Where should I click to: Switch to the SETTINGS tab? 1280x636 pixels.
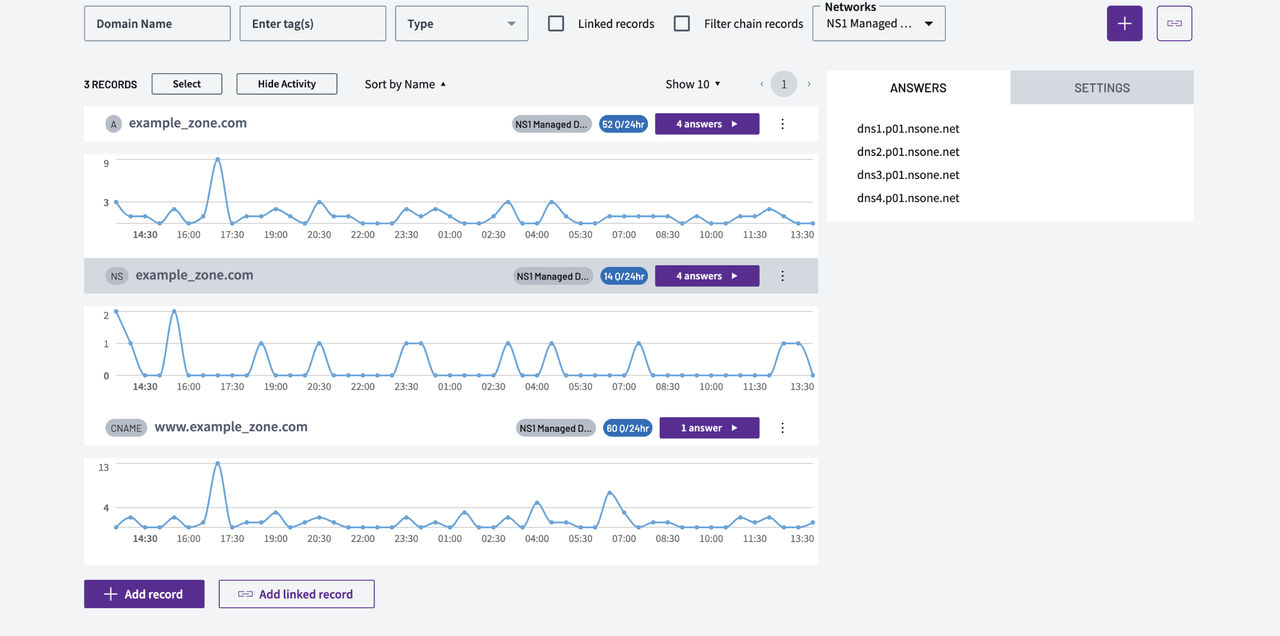pos(1102,88)
